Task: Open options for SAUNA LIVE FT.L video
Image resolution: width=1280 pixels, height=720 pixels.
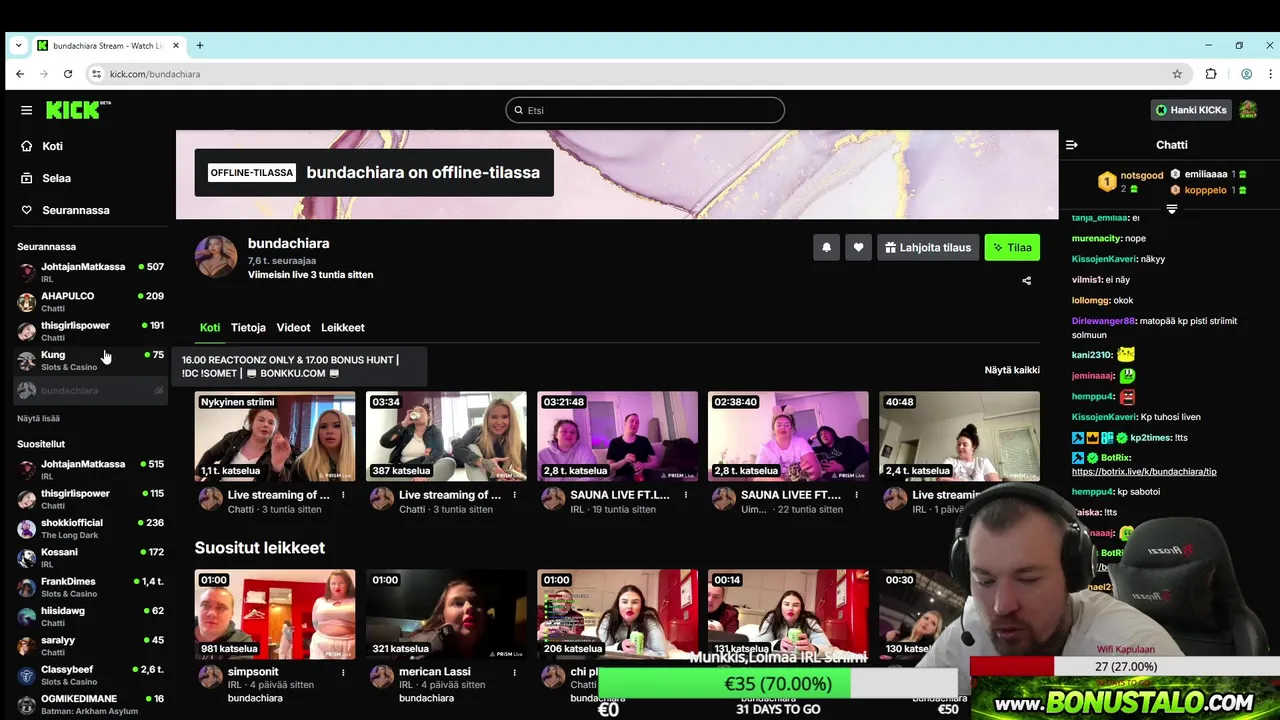Action: point(685,495)
